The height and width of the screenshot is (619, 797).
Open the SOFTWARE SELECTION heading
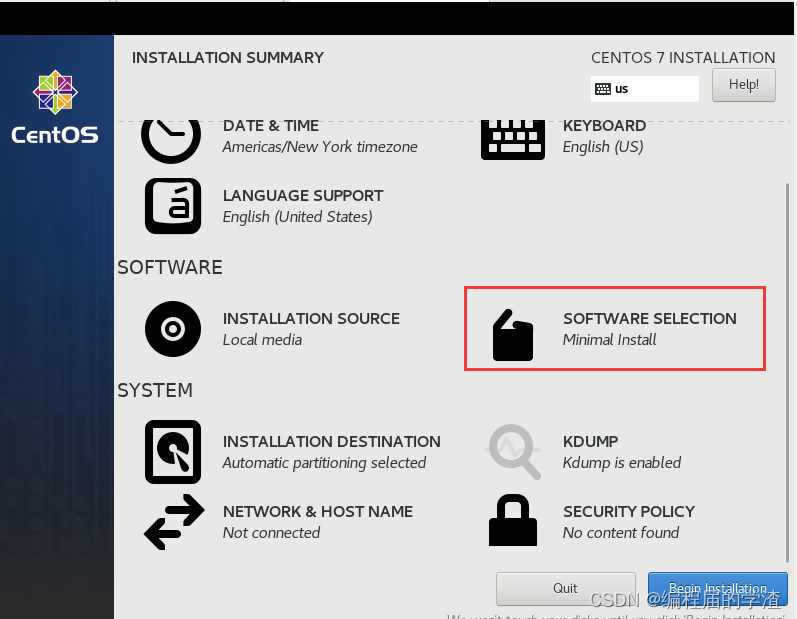point(650,319)
